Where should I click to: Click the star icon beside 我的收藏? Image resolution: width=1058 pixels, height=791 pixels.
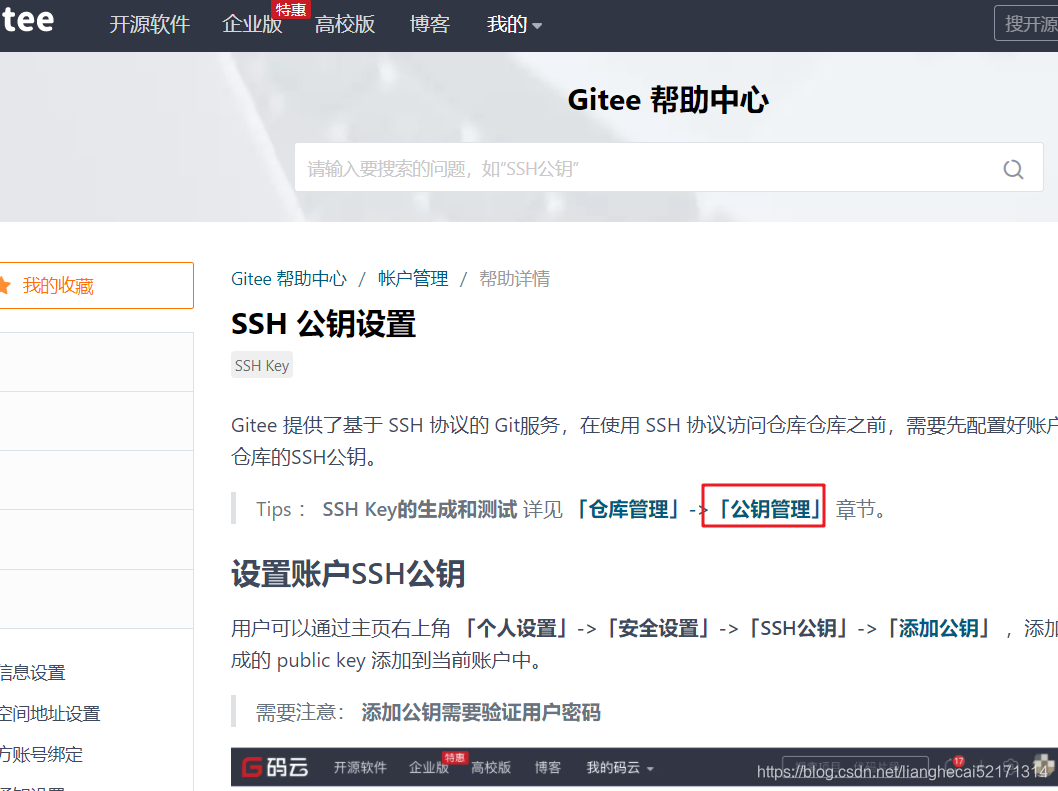pos(5,285)
